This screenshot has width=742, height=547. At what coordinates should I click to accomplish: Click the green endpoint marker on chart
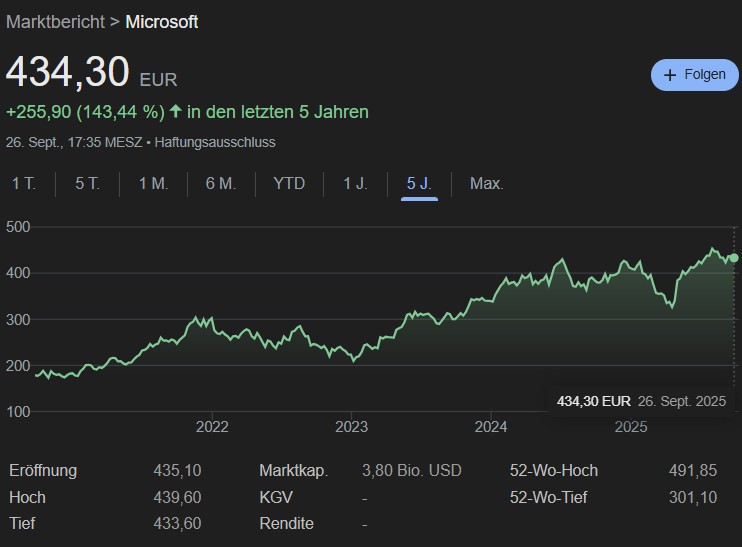coord(733,258)
